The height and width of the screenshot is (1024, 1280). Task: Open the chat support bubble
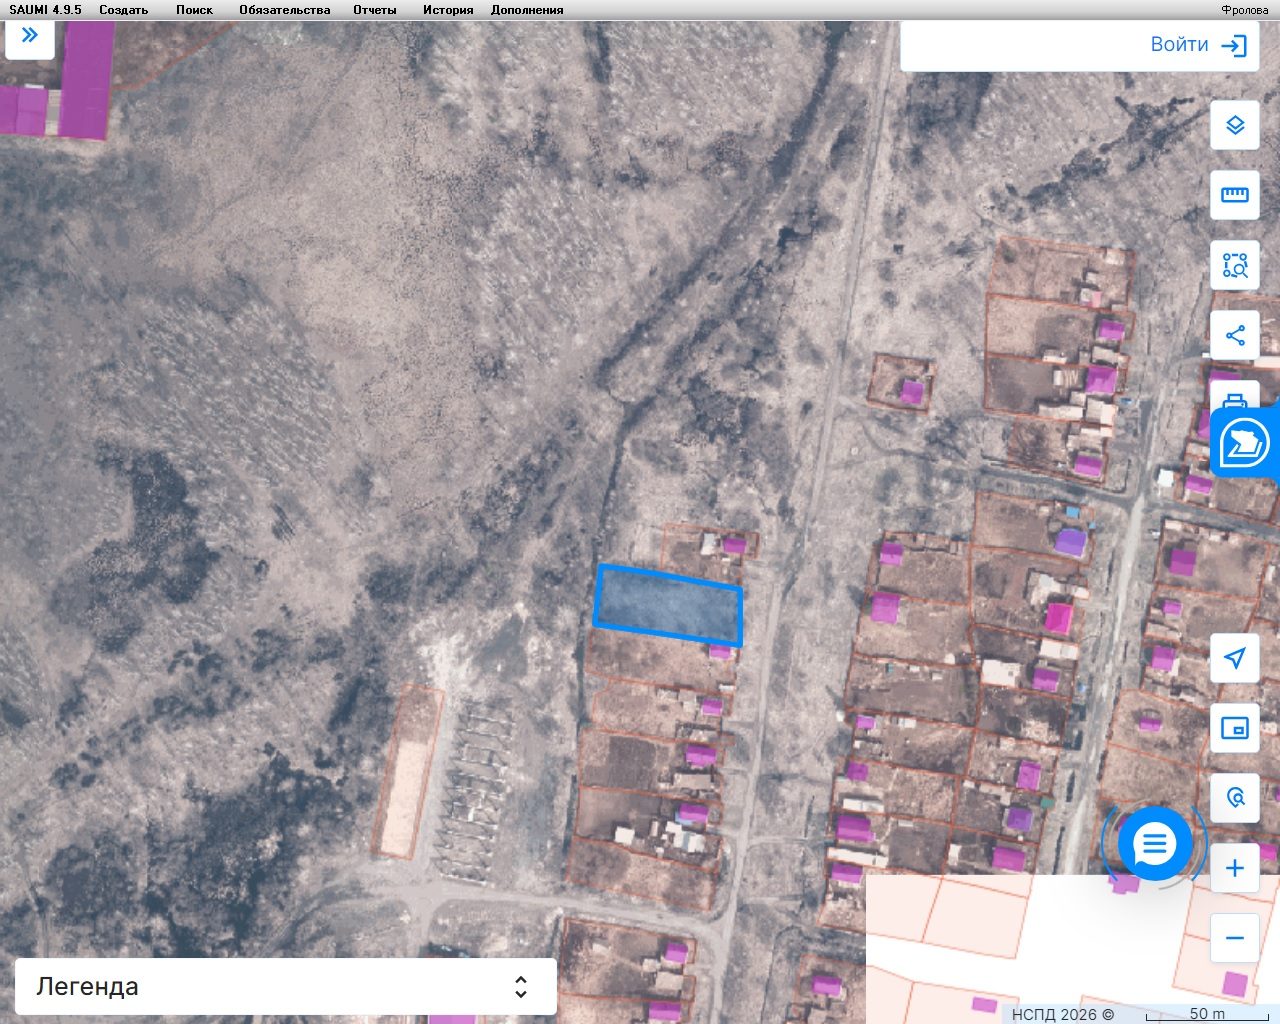point(1155,844)
